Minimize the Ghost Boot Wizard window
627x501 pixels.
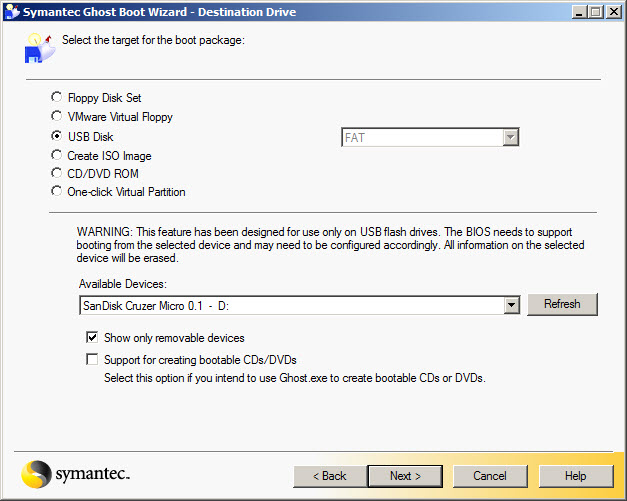[579, 12]
